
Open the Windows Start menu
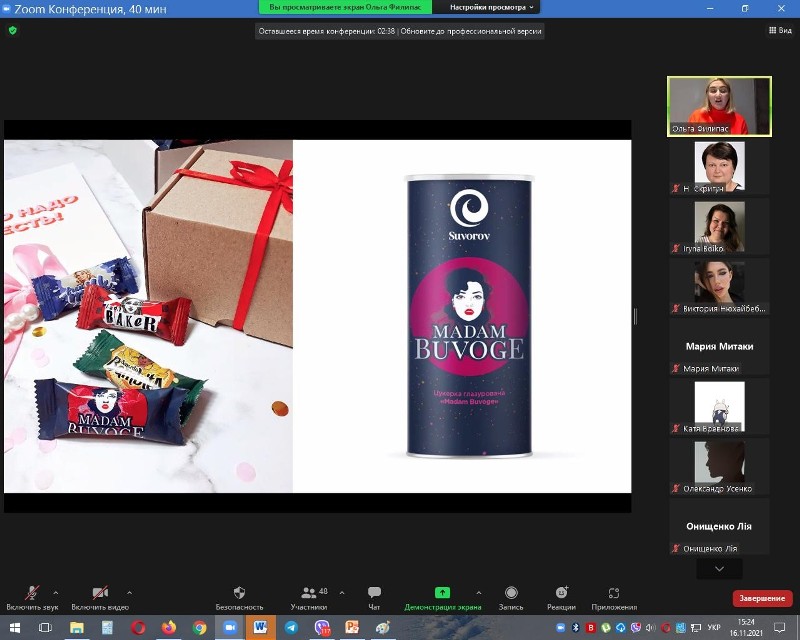click(14, 628)
